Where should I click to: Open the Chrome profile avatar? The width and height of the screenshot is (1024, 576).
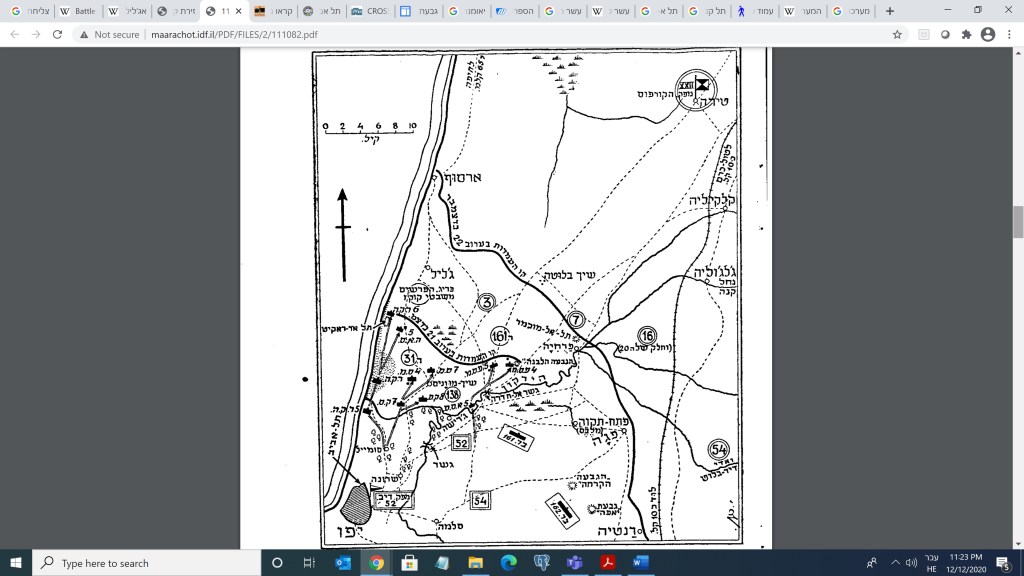(988, 34)
